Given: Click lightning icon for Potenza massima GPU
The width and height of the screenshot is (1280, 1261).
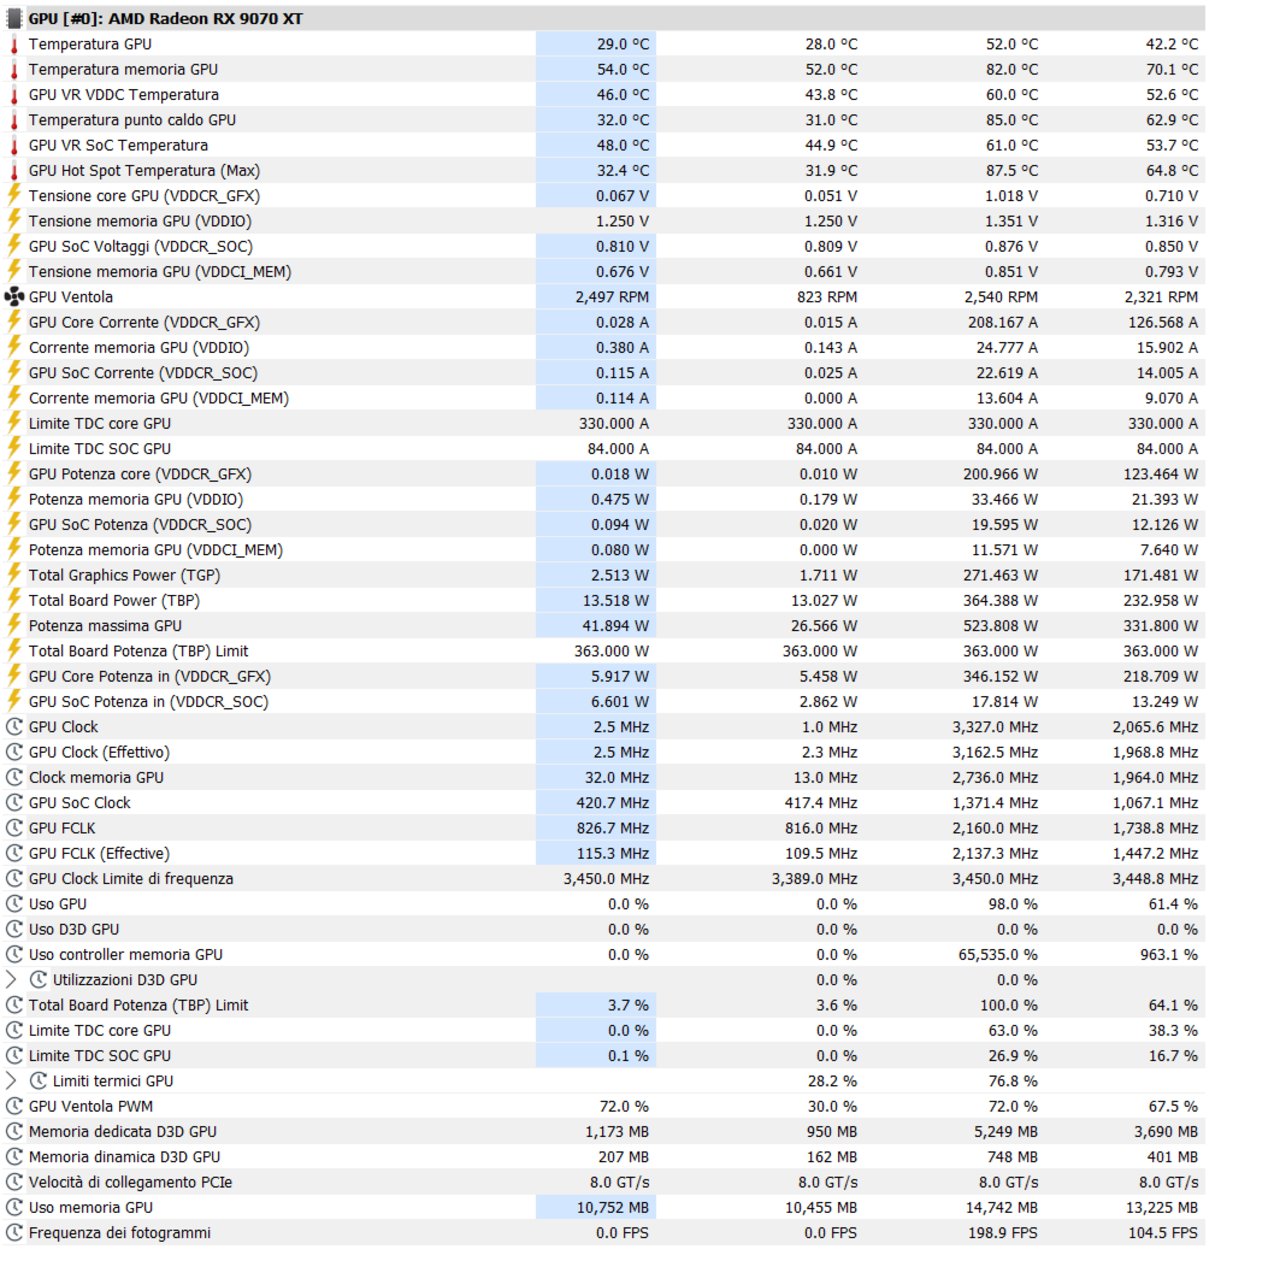Looking at the screenshot, I should 14,625.
